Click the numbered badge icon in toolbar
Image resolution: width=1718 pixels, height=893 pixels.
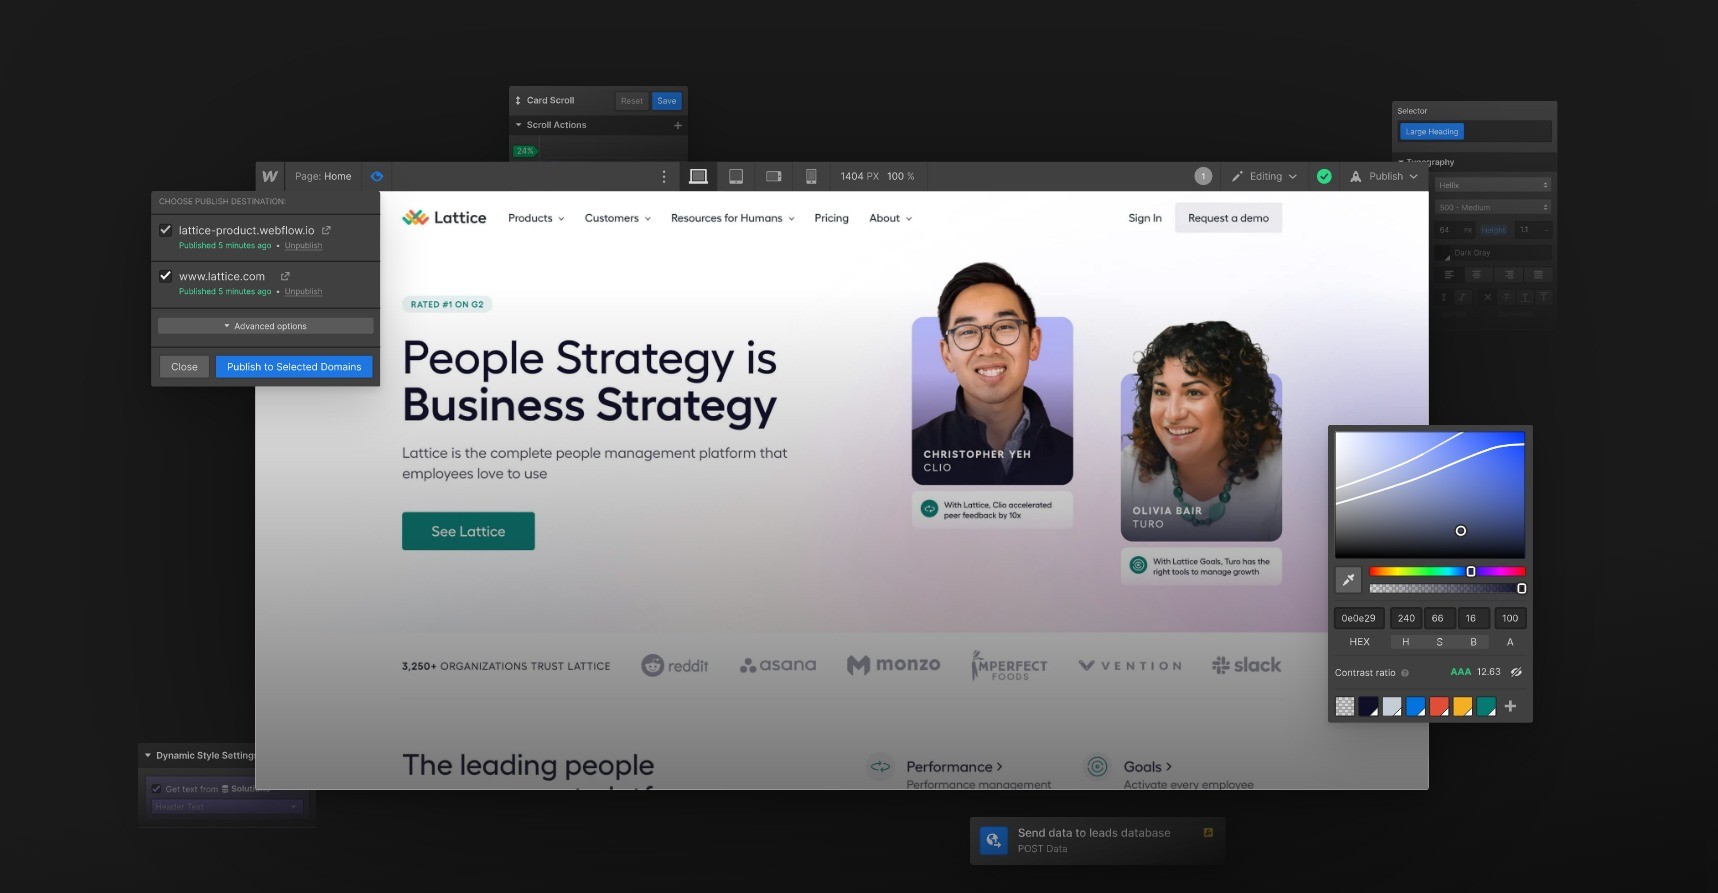coord(1203,176)
